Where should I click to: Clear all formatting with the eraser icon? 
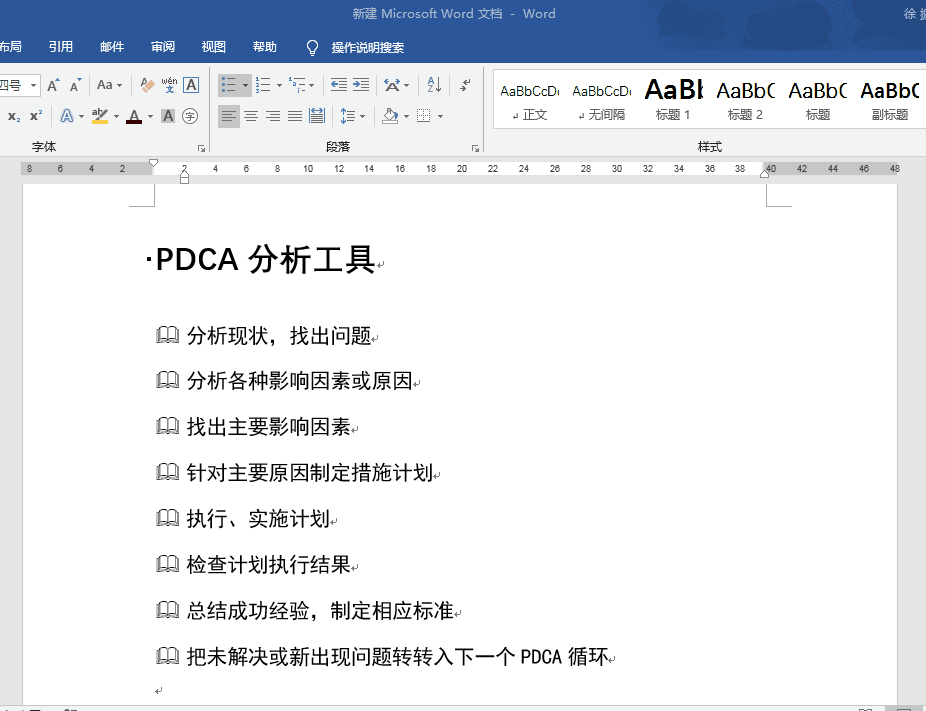coord(147,85)
